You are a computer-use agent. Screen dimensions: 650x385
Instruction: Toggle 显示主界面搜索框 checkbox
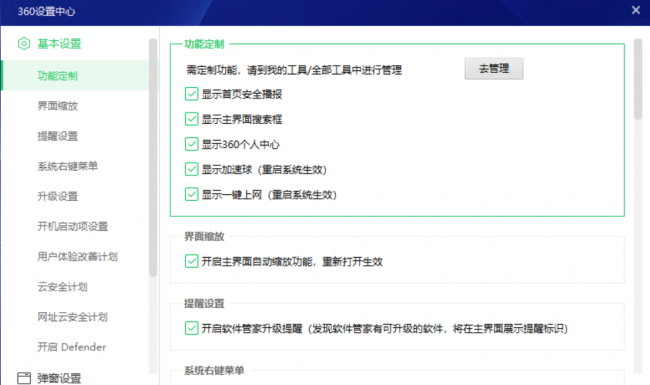click(192, 119)
